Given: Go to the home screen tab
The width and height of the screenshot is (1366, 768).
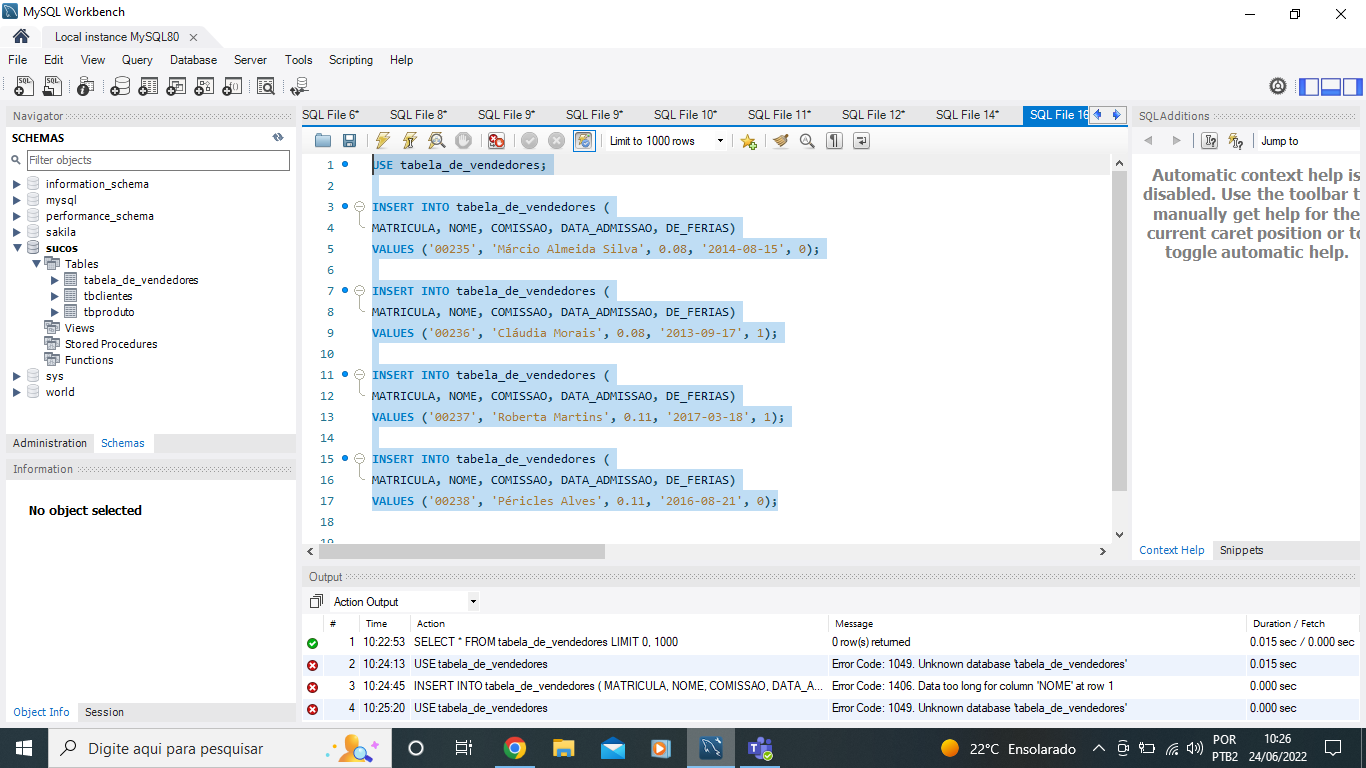Looking at the screenshot, I should pos(20,36).
